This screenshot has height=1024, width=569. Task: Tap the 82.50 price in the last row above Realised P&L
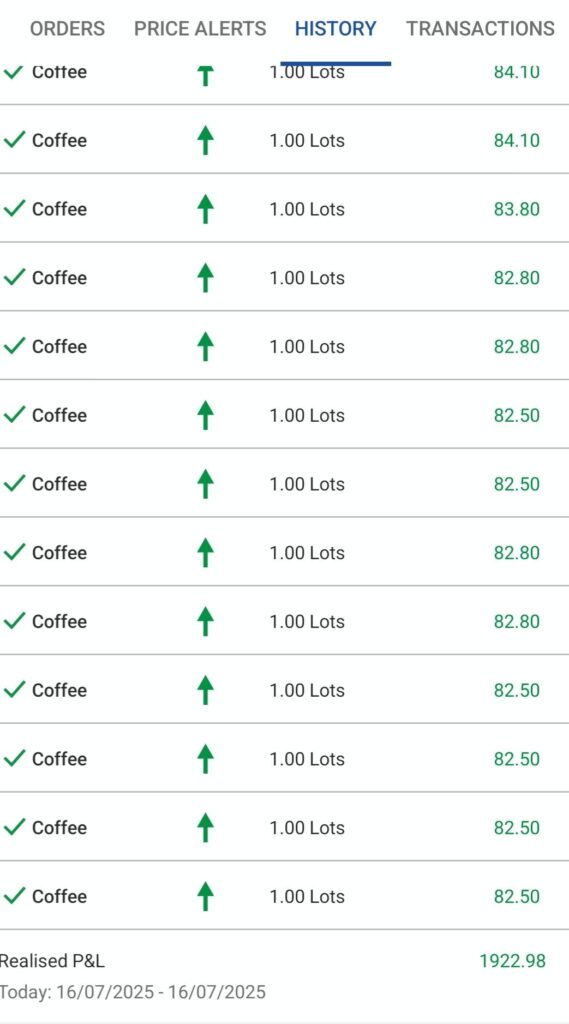(x=517, y=896)
